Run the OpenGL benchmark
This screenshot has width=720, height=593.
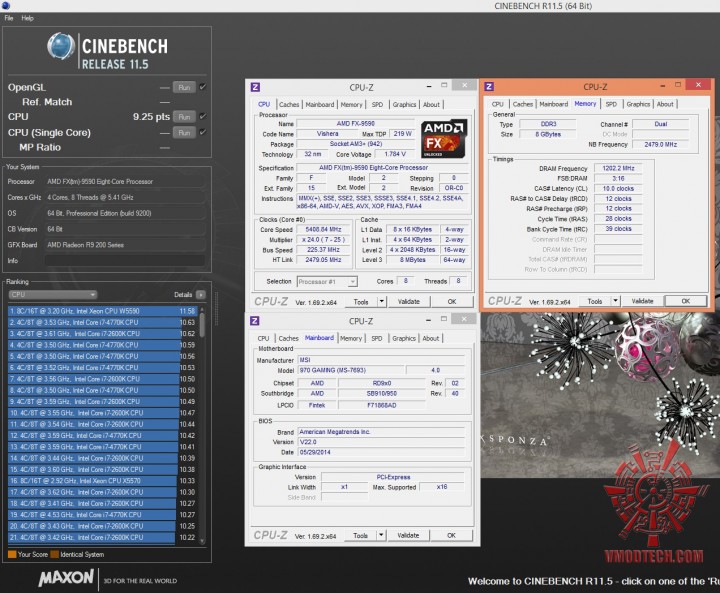pos(184,87)
